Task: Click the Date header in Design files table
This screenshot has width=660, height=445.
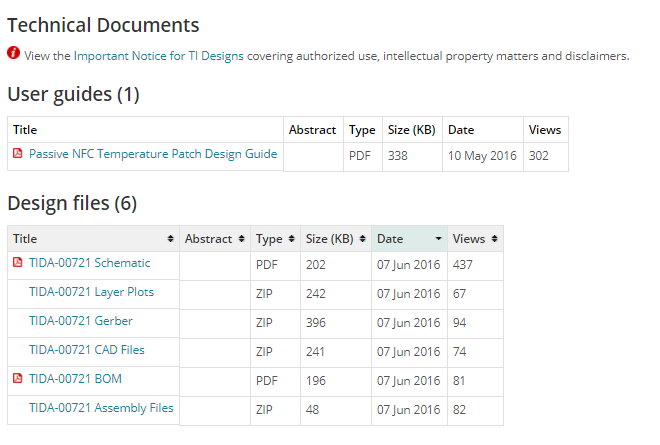Action: [x=390, y=239]
